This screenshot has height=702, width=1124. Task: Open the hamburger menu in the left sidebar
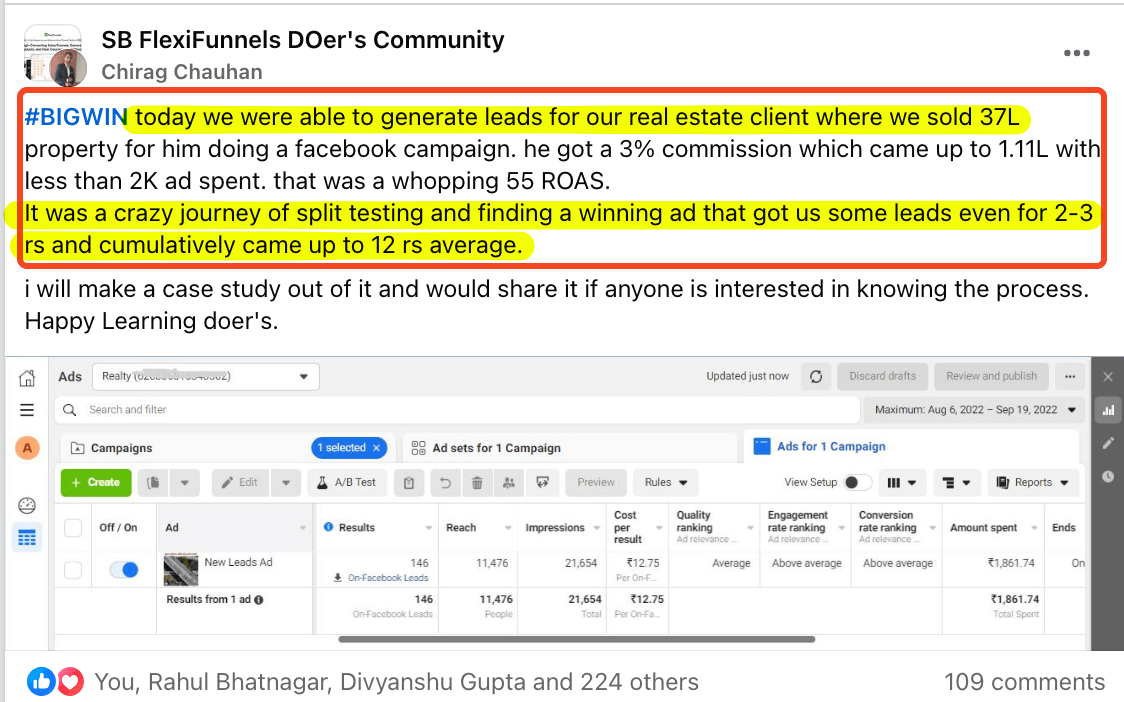pyautogui.click(x=27, y=410)
